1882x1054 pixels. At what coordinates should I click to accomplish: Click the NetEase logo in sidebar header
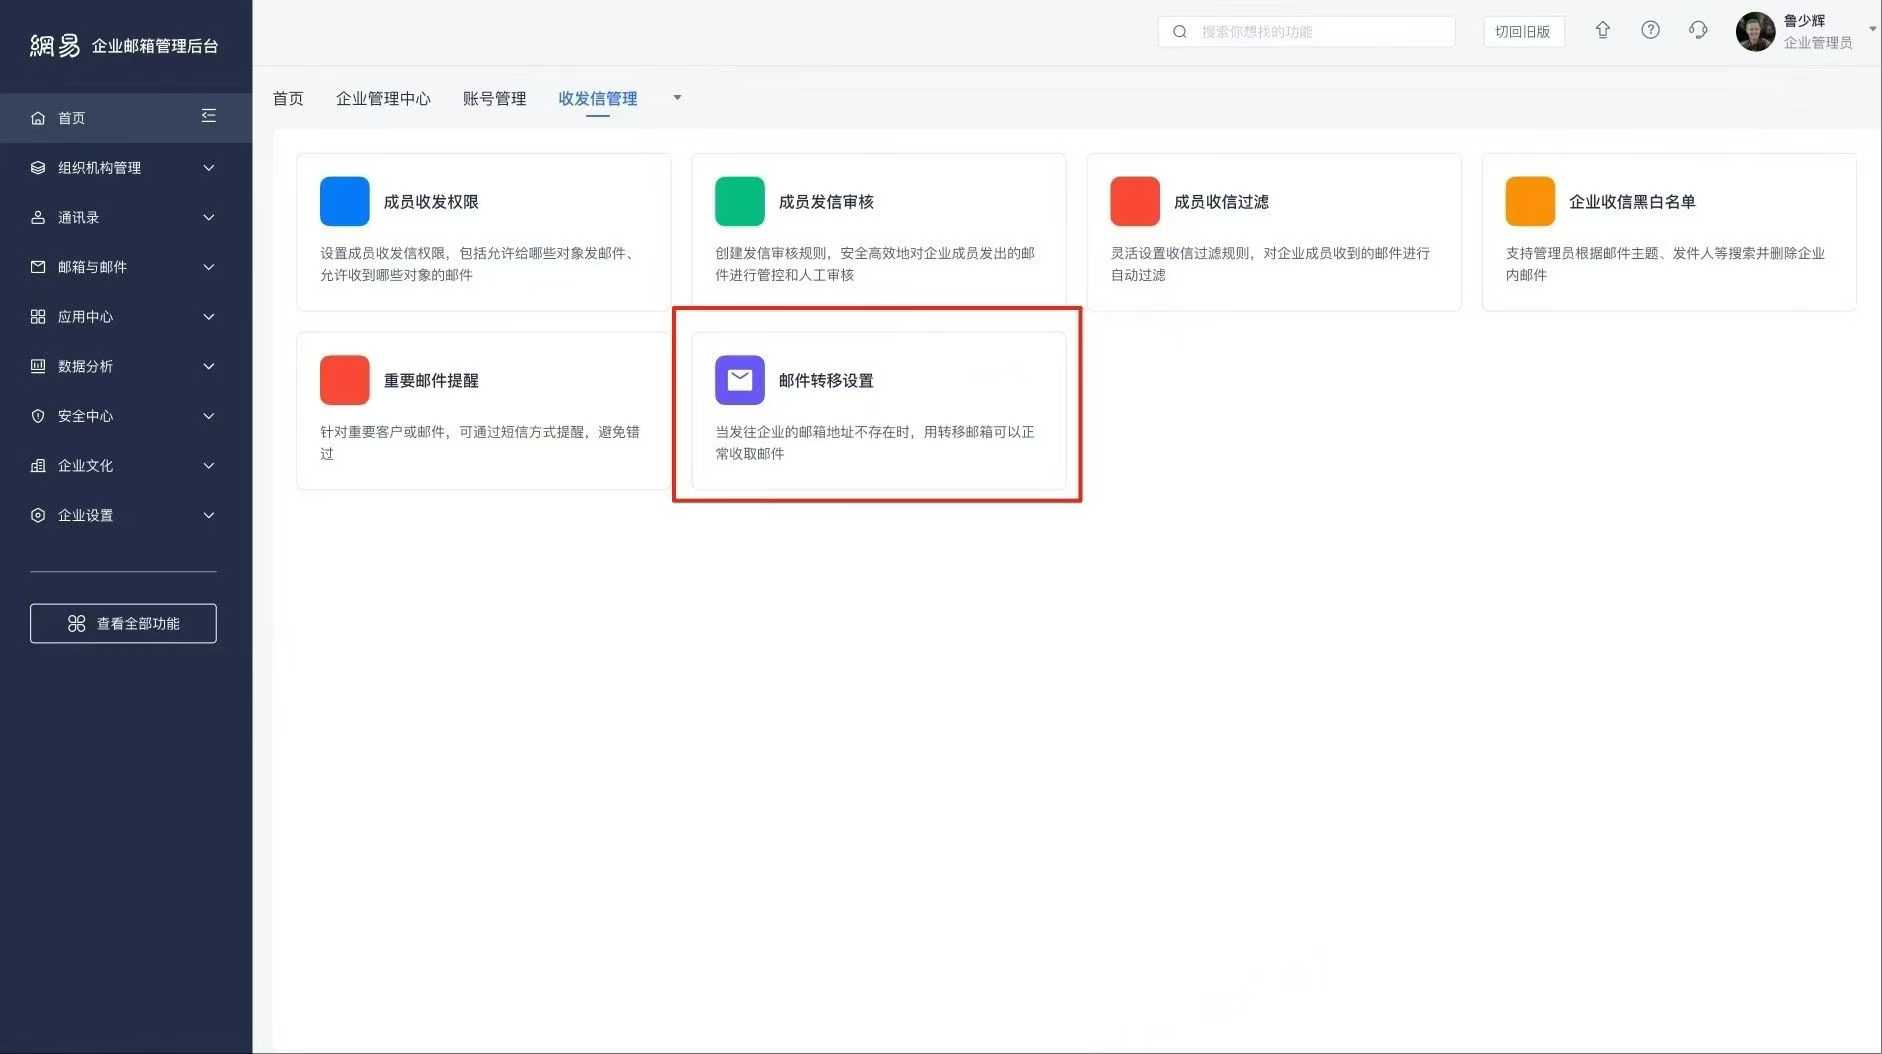point(54,45)
